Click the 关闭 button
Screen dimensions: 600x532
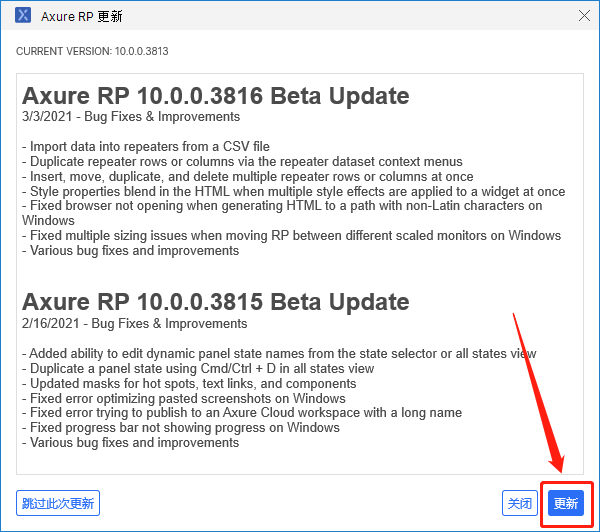click(x=520, y=503)
